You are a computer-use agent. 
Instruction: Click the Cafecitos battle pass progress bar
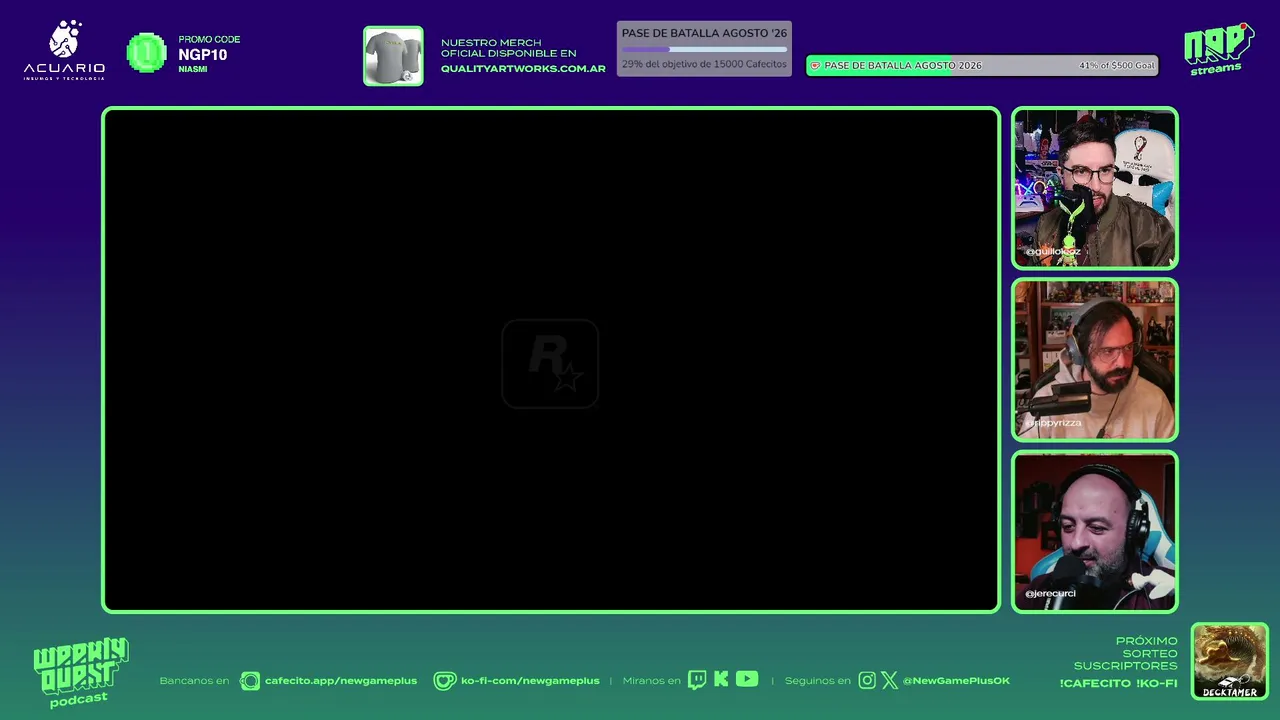point(704,49)
